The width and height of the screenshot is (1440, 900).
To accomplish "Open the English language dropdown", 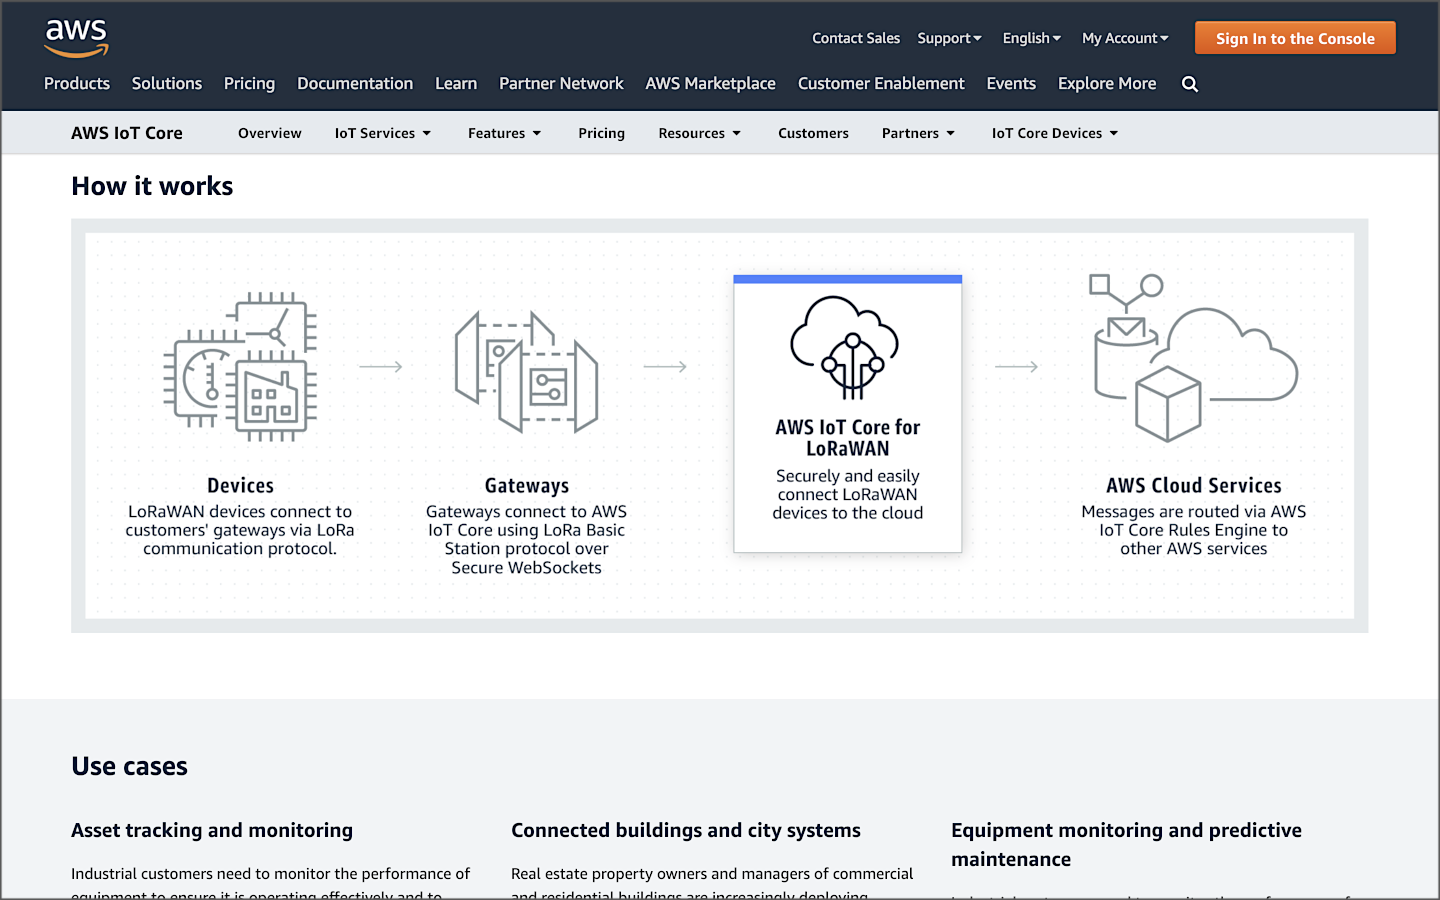I will tap(1031, 38).
